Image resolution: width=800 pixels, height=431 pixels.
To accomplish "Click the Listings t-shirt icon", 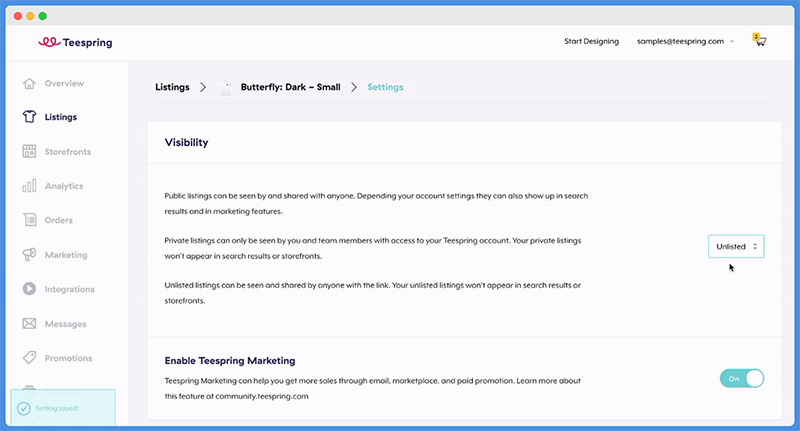I will (x=29, y=117).
